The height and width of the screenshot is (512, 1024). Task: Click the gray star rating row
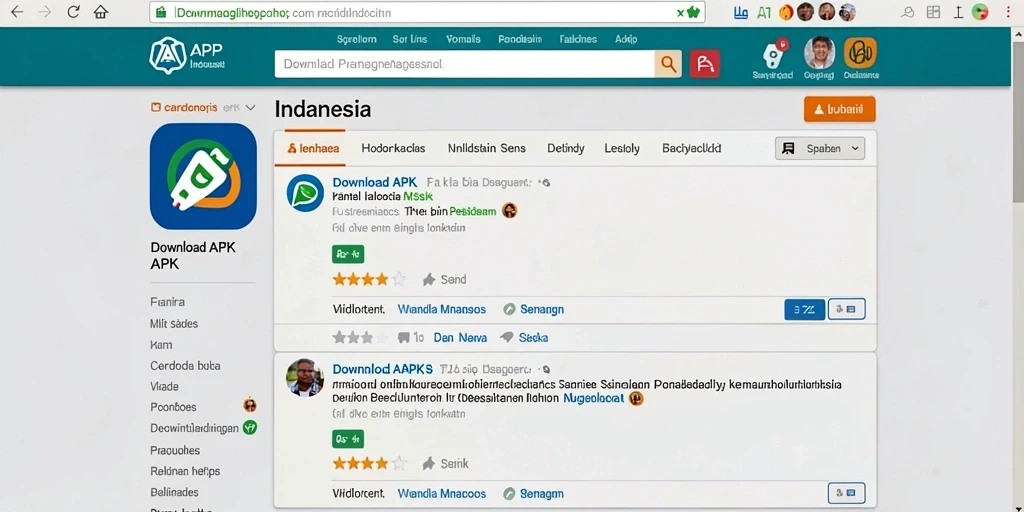point(360,338)
